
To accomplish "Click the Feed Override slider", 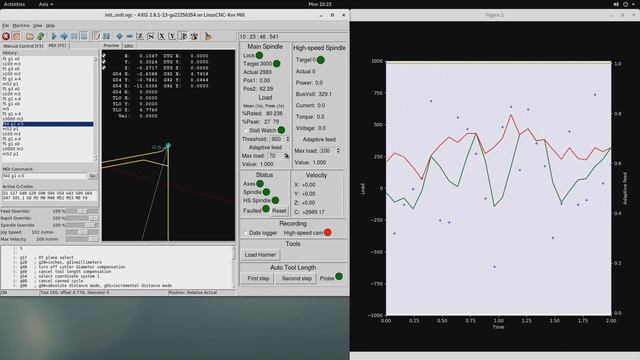I will (82, 211).
